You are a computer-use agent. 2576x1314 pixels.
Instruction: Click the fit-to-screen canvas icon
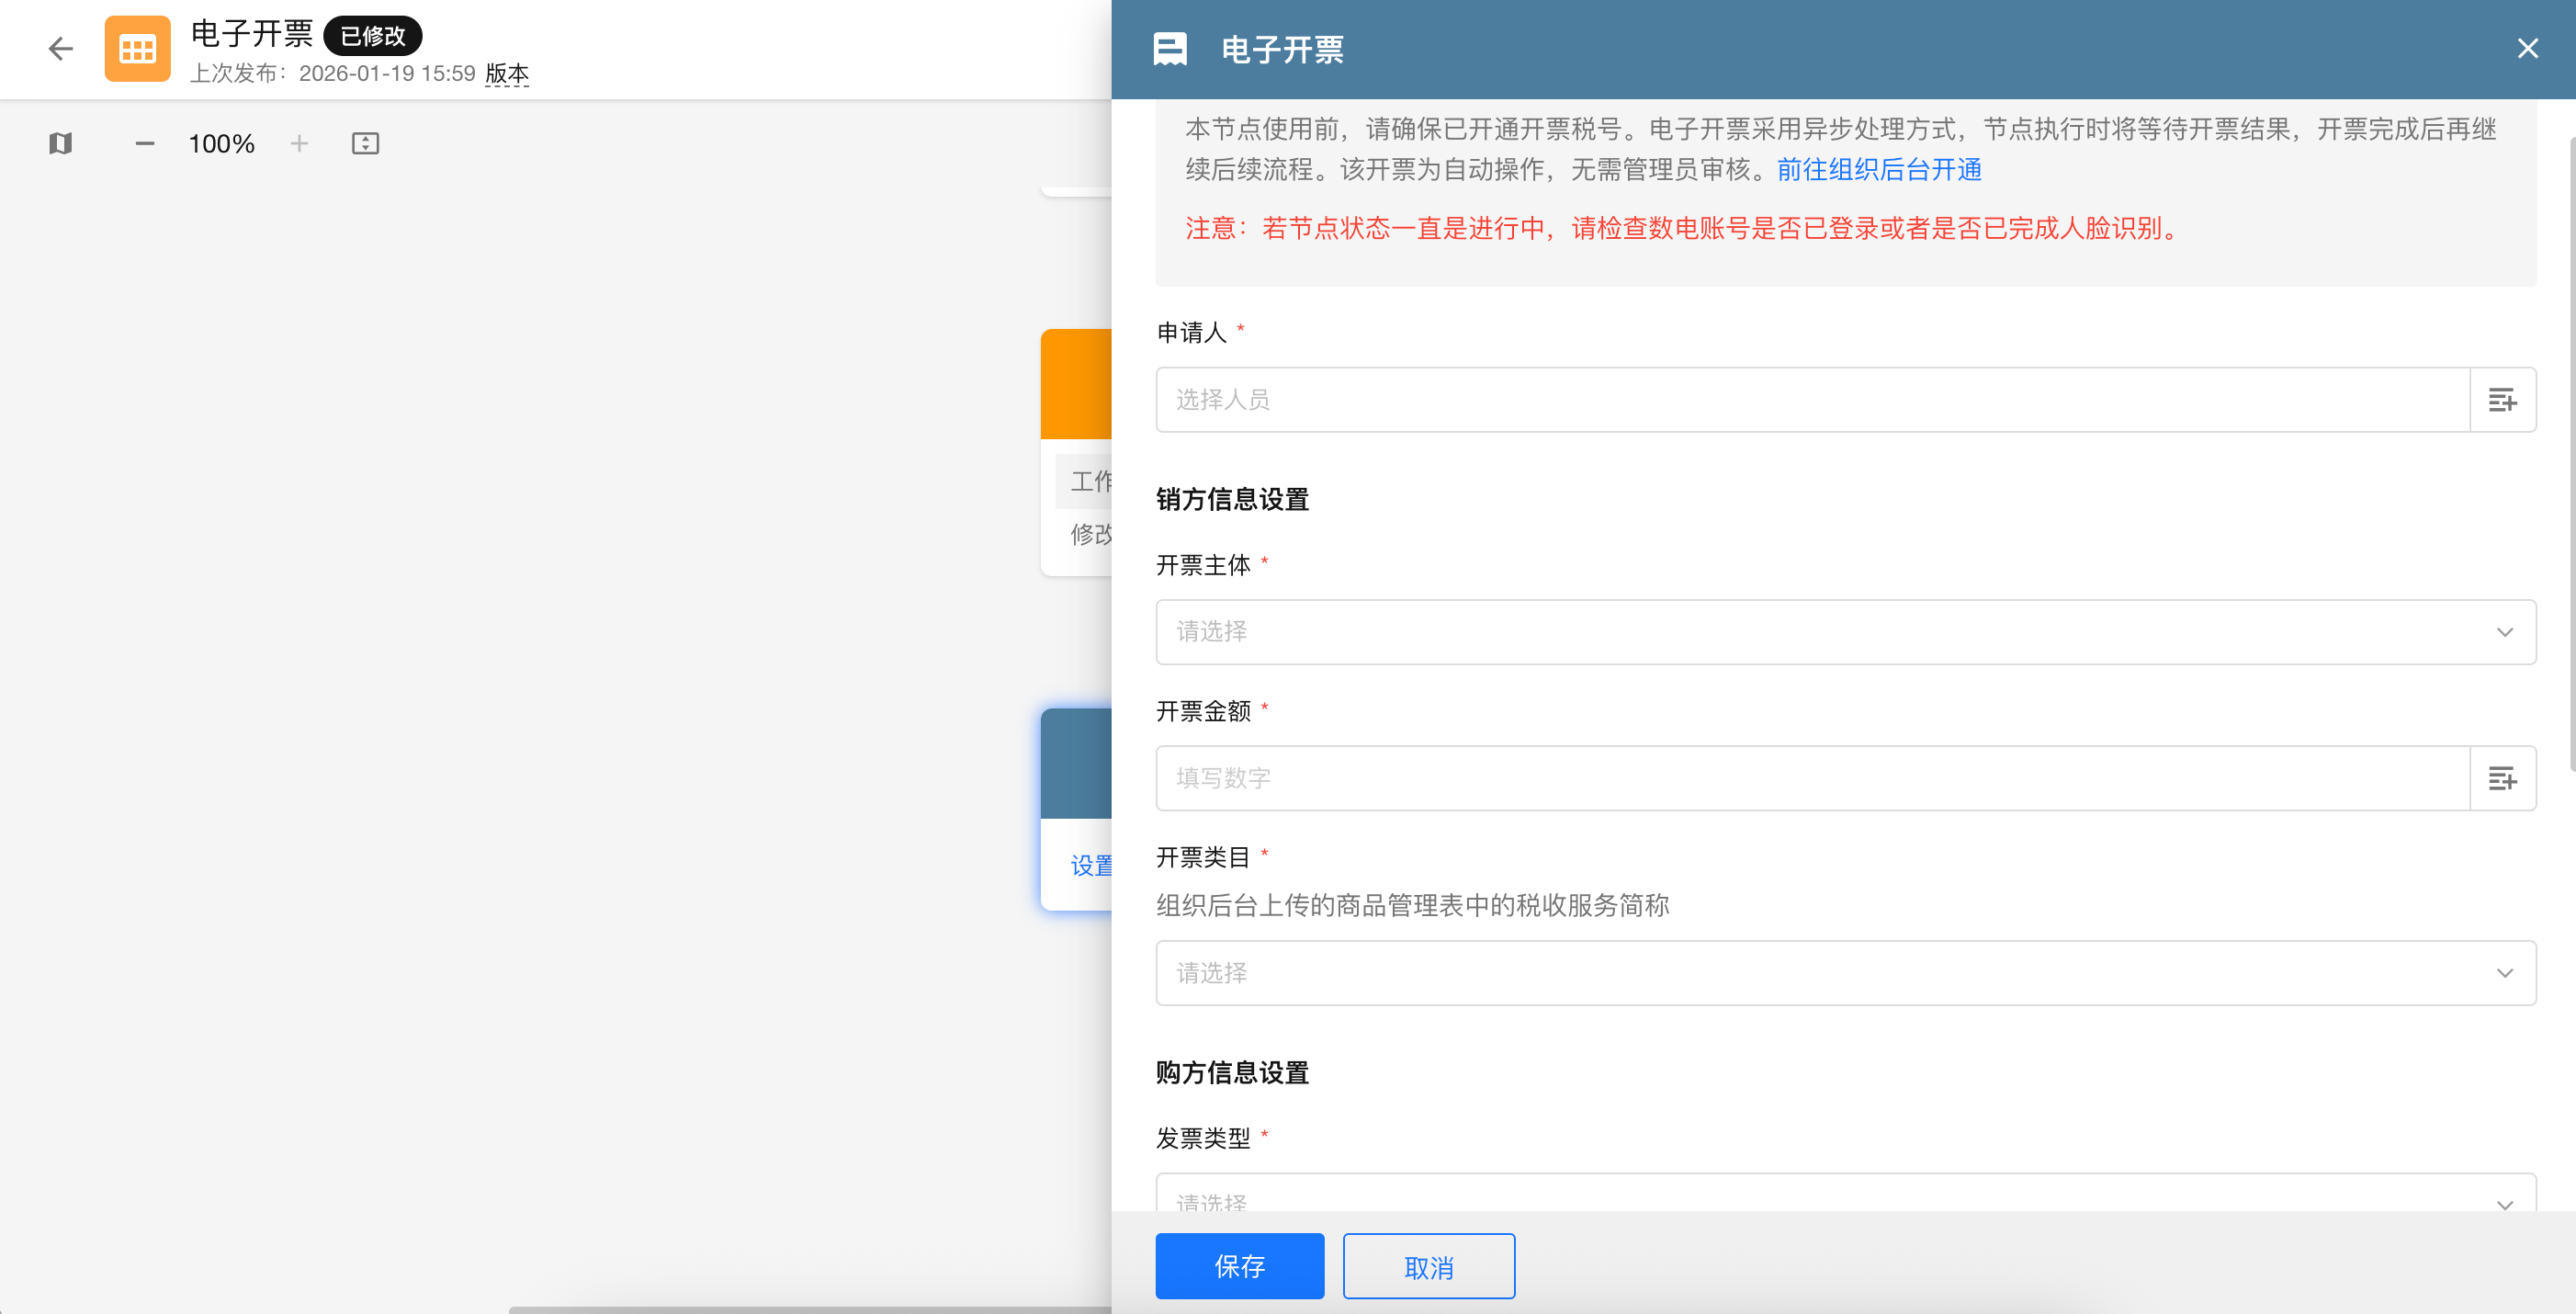[365, 143]
